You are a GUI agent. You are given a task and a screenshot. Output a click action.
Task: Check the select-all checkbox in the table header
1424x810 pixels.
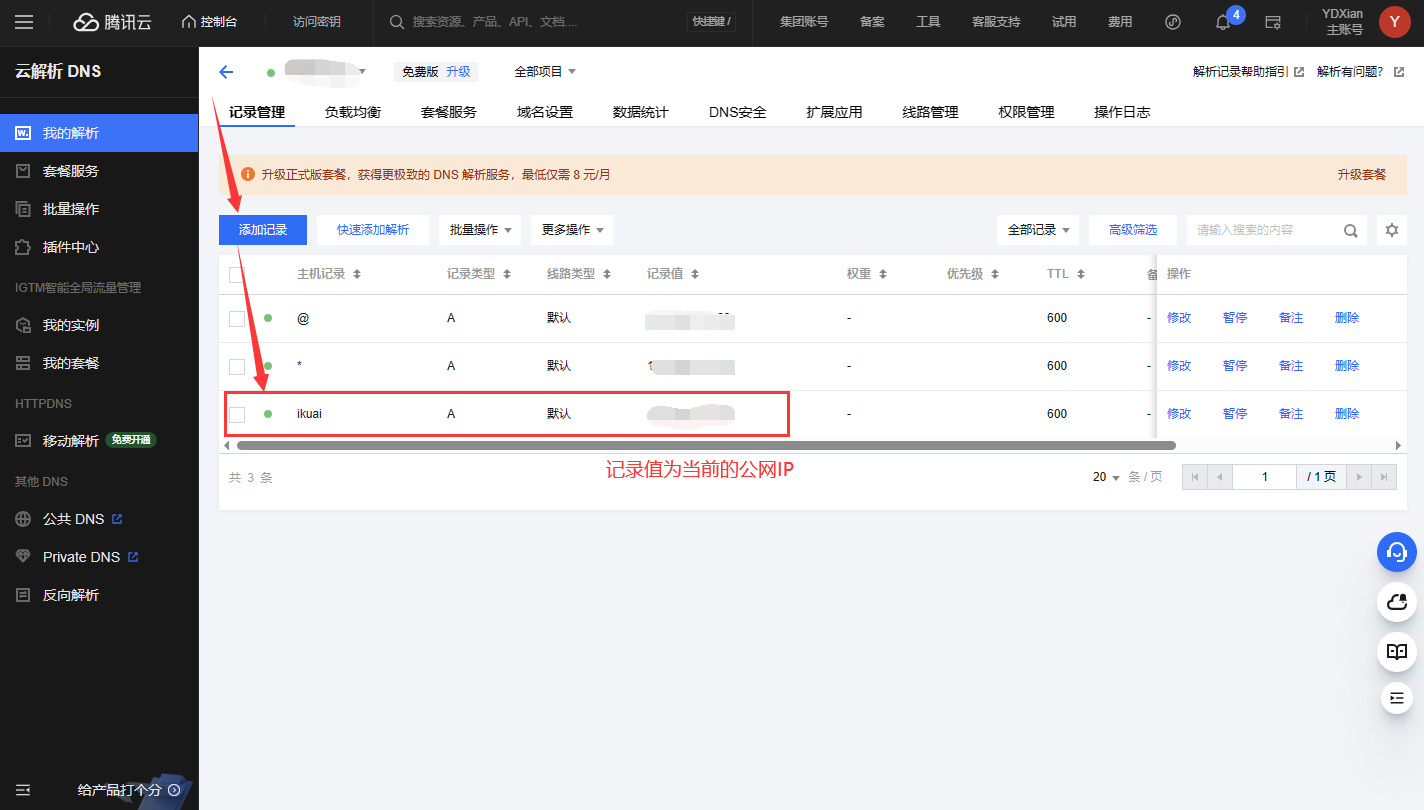(x=237, y=273)
